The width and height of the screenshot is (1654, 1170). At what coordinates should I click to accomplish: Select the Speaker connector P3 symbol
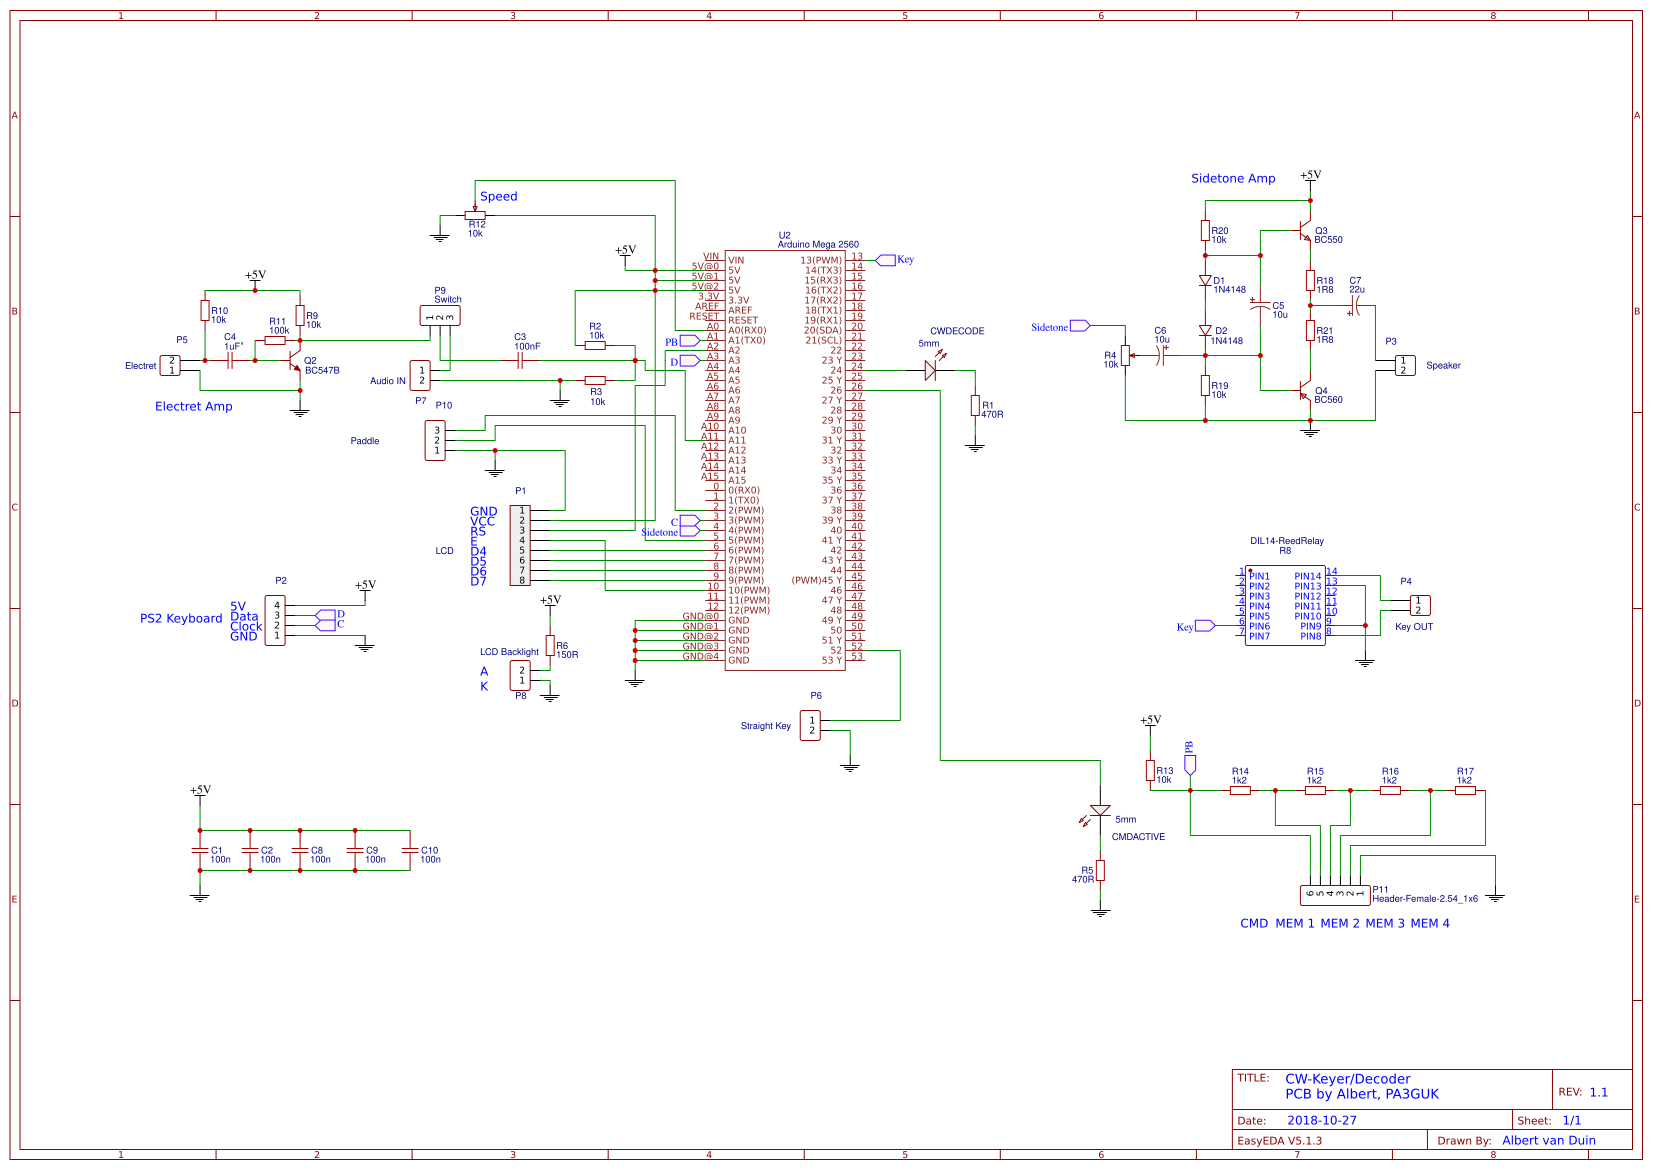1404,363
